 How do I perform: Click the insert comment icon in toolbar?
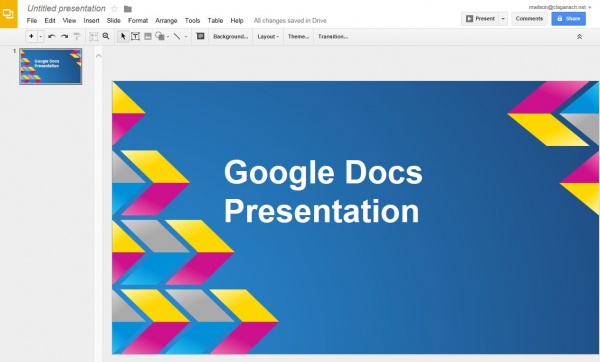tap(200, 36)
